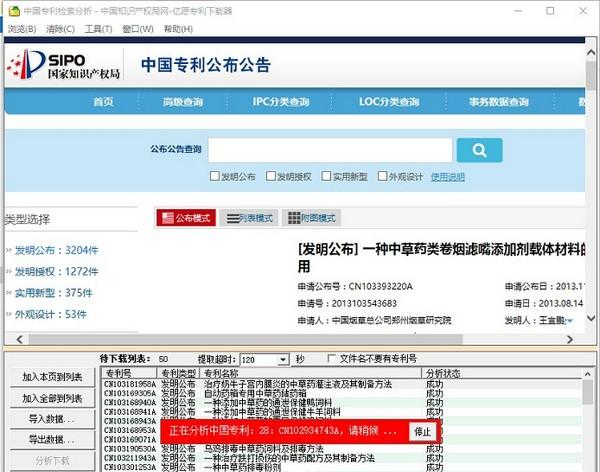
Task: Switch to 附图模式 thumbnail view
Action: (x=311, y=218)
